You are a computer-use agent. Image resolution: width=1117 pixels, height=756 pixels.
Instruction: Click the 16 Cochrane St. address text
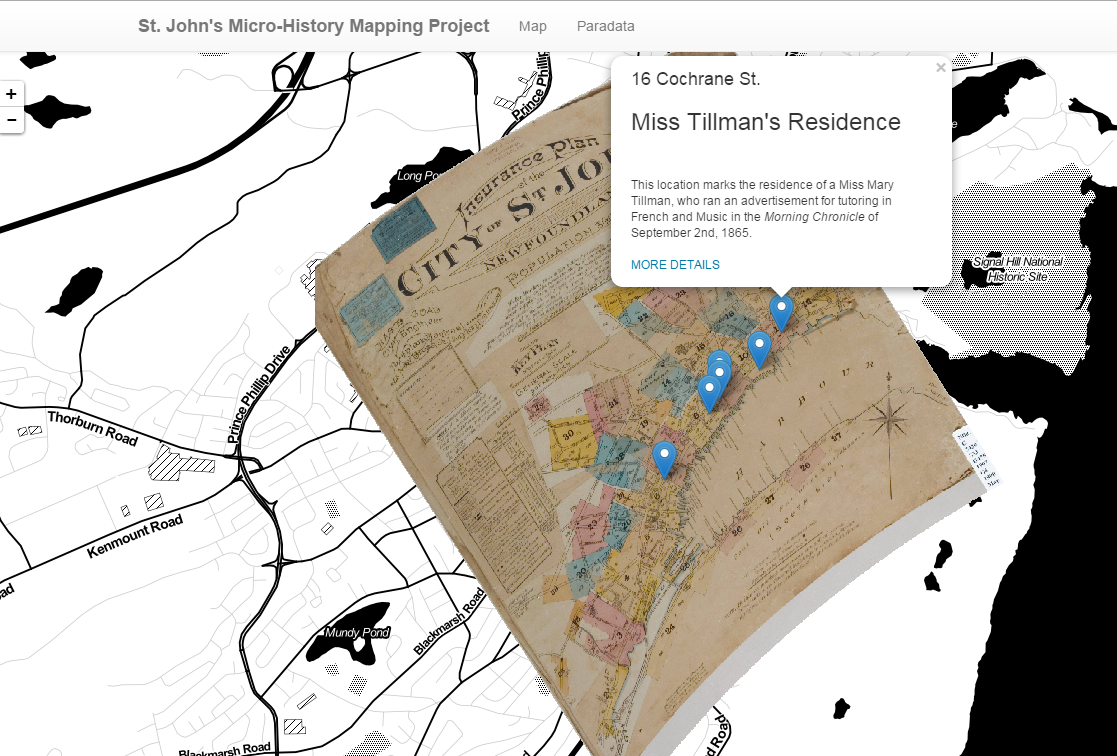695,79
